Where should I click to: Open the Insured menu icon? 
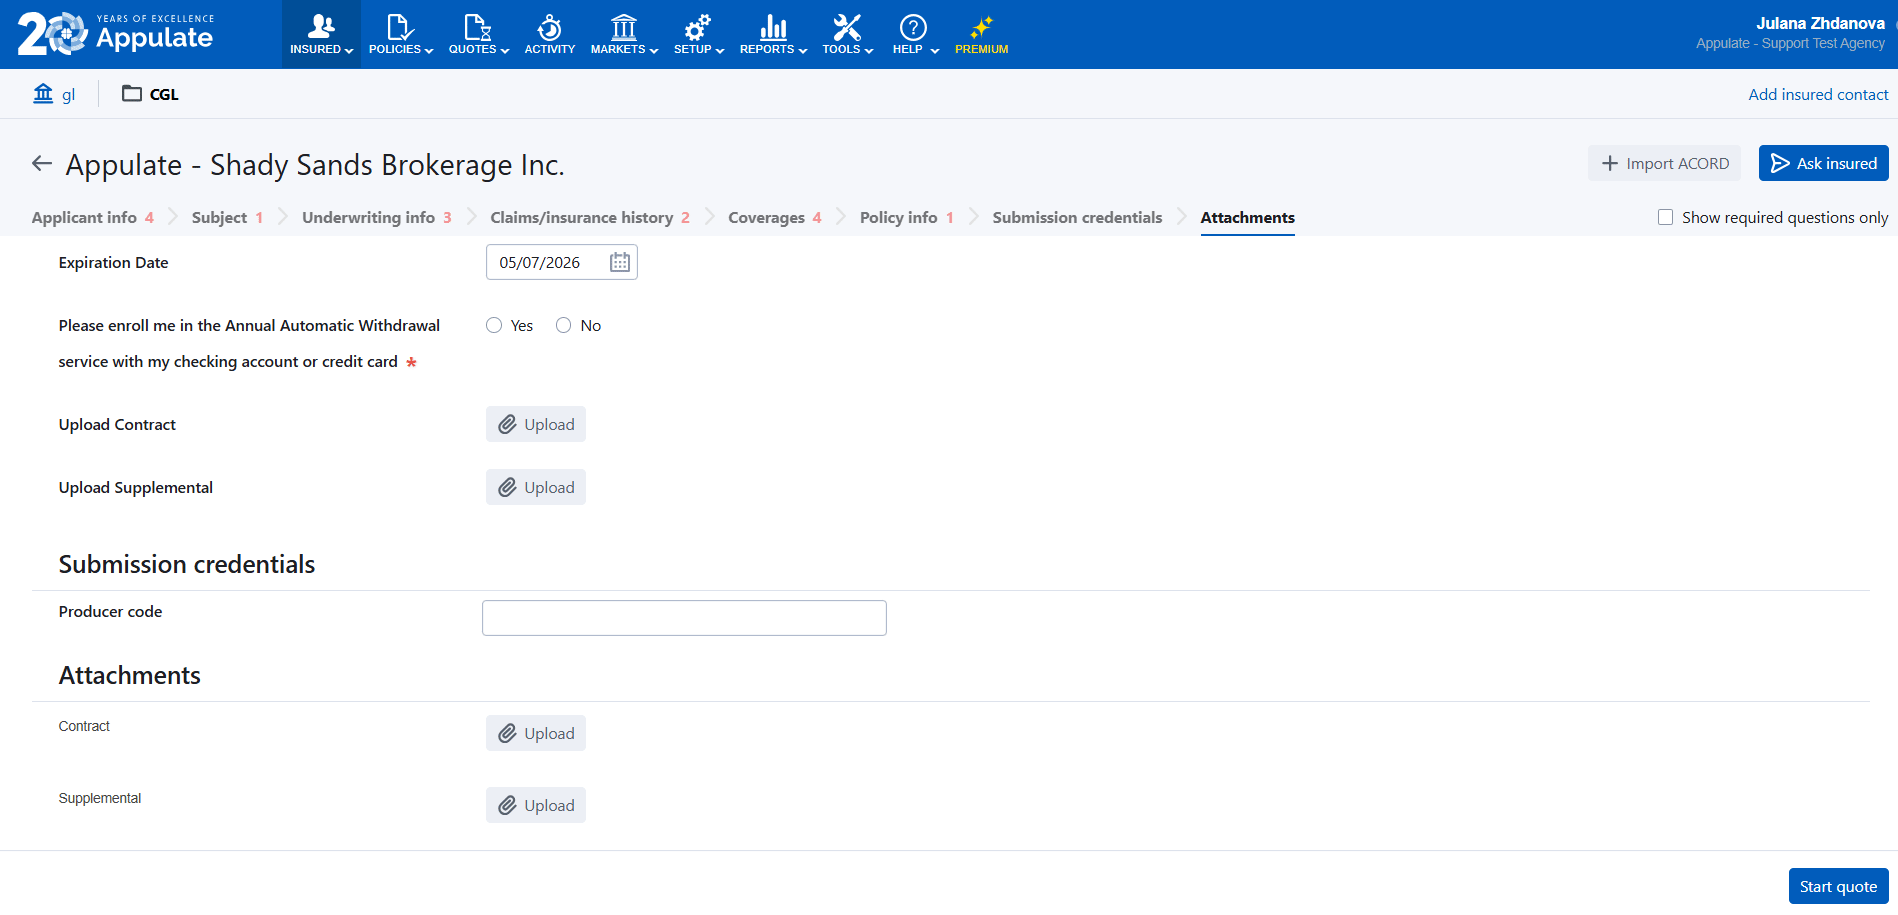(321, 27)
